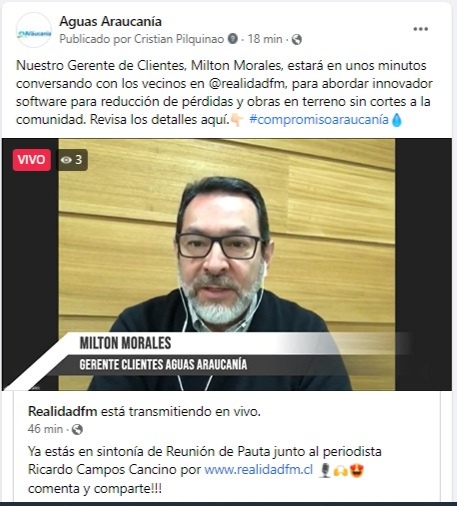Click the pointing hand emoji in post
Viewport: 457px width, 506px height.
(237, 120)
